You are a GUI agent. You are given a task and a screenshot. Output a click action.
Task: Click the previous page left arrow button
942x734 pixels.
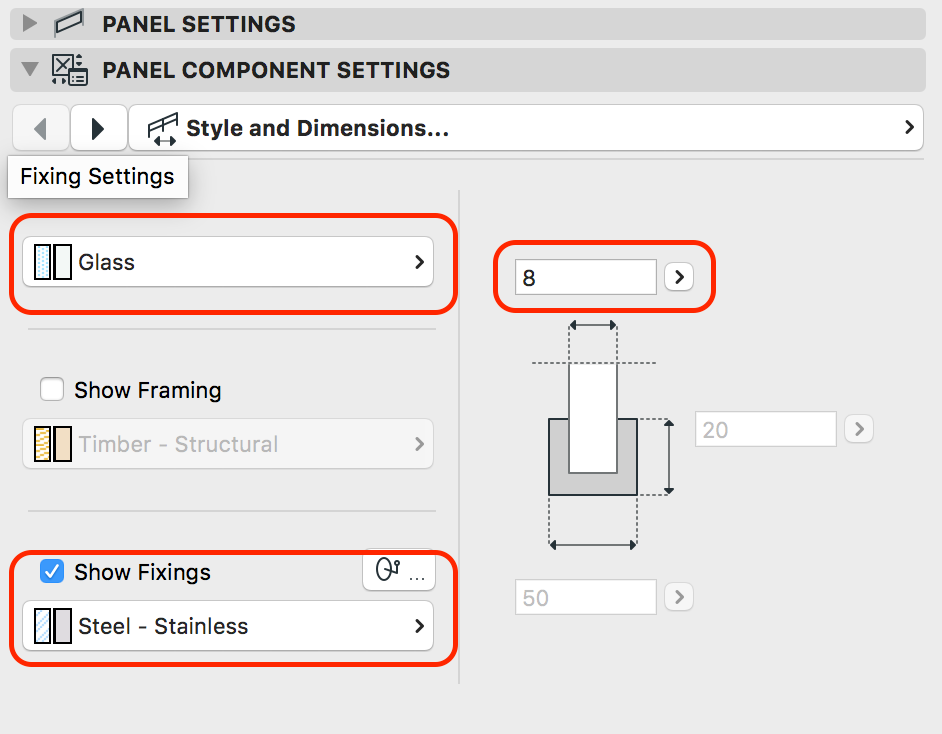pos(40,128)
